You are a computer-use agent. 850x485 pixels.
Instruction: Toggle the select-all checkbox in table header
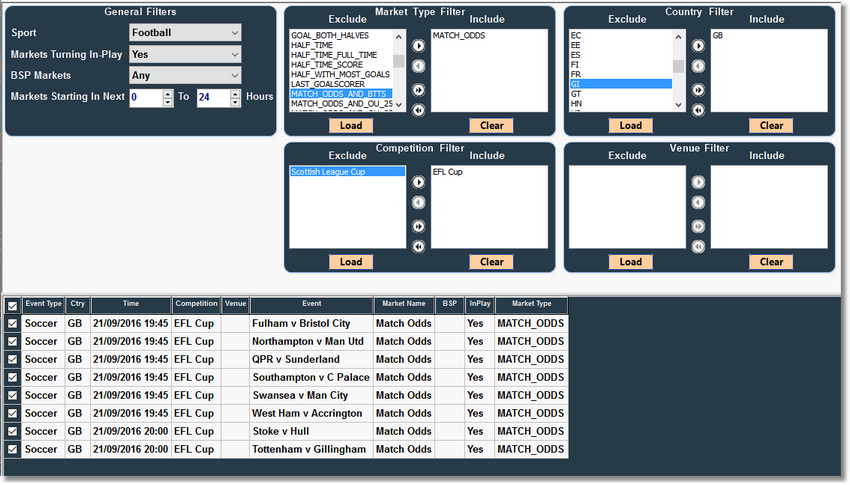pos(12,305)
